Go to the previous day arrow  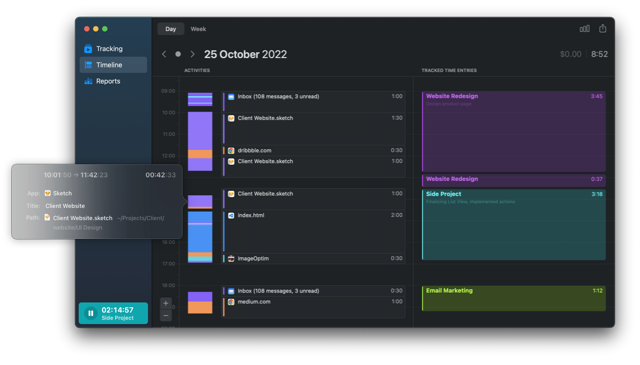tap(164, 54)
